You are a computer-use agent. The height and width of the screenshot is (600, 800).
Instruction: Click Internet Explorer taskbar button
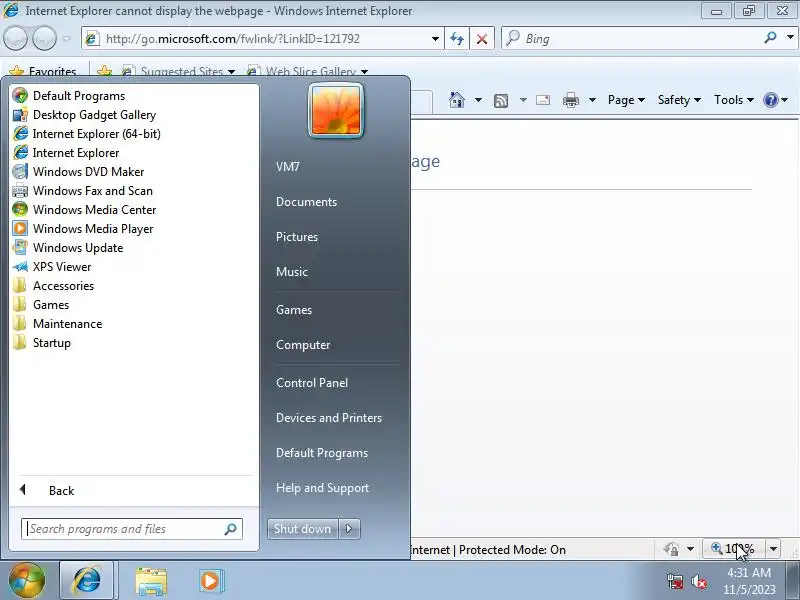point(86,580)
